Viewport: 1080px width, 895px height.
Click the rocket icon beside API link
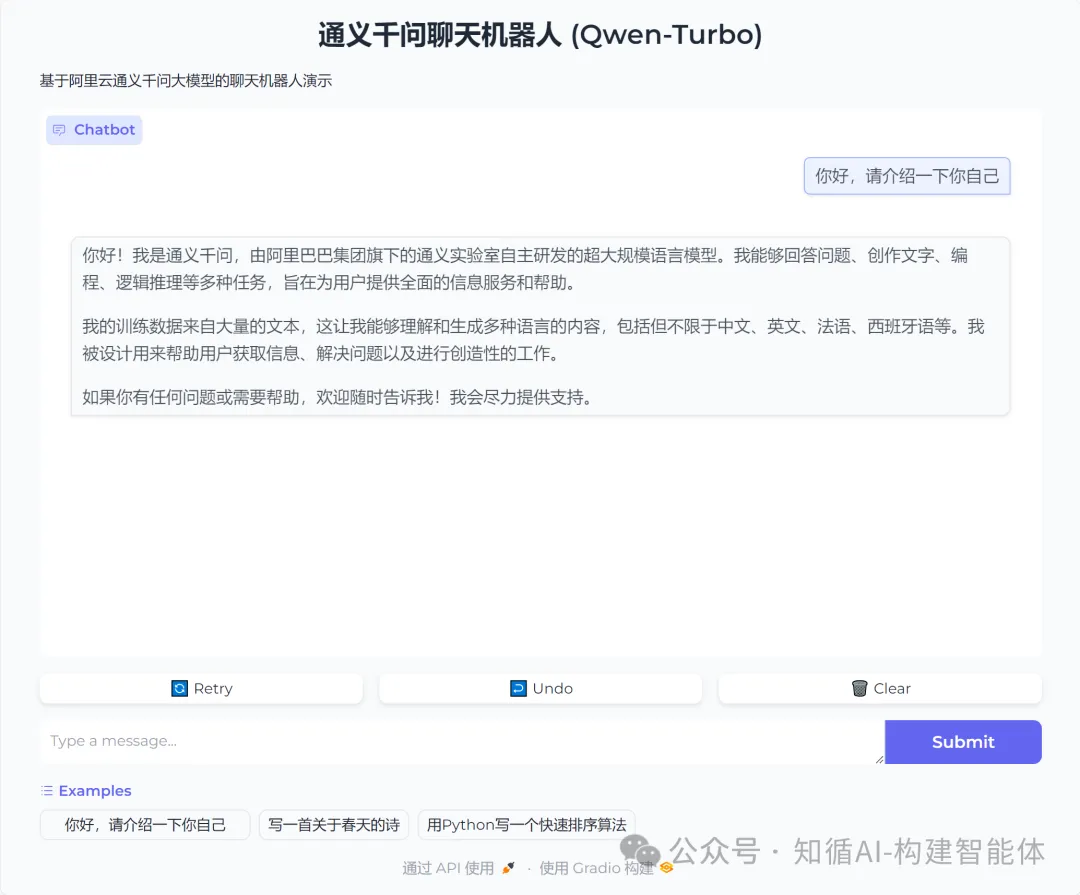tap(508, 868)
